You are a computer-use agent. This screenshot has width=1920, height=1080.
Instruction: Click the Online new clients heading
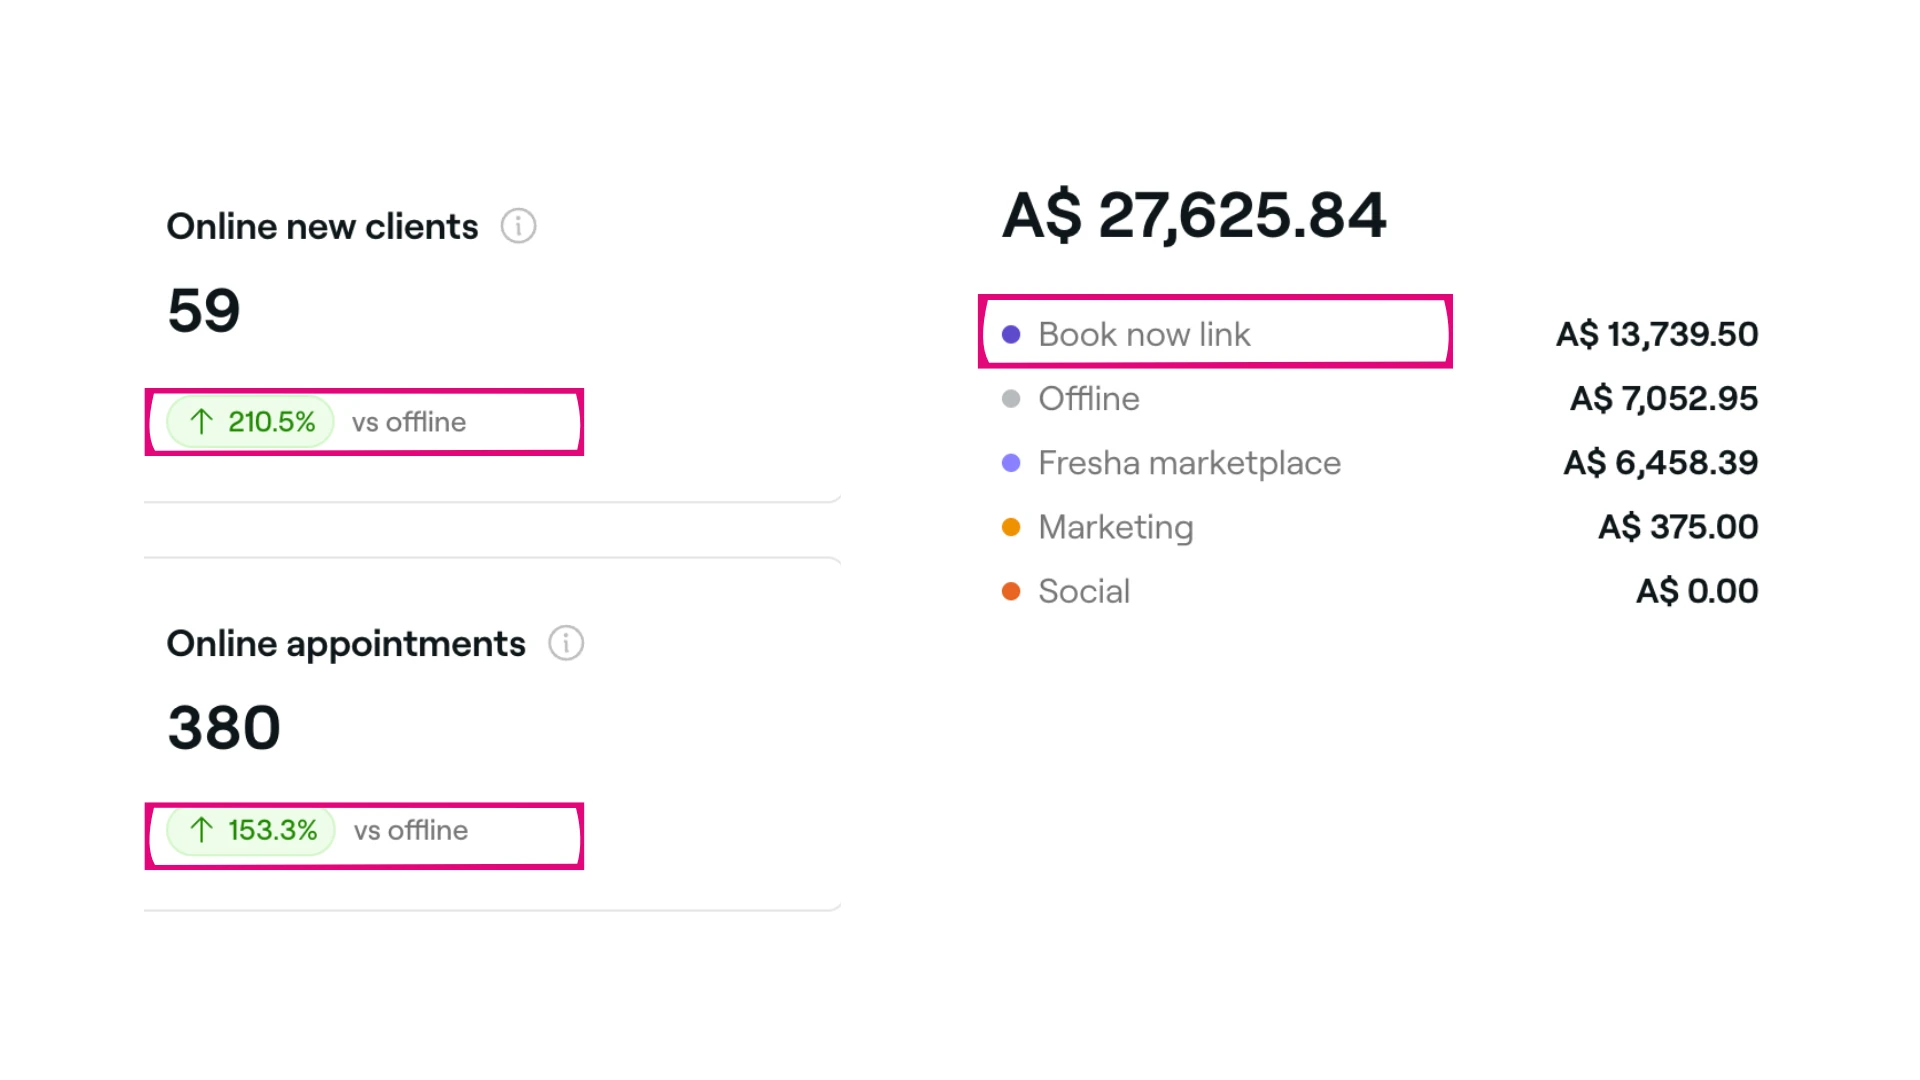coord(322,227)
